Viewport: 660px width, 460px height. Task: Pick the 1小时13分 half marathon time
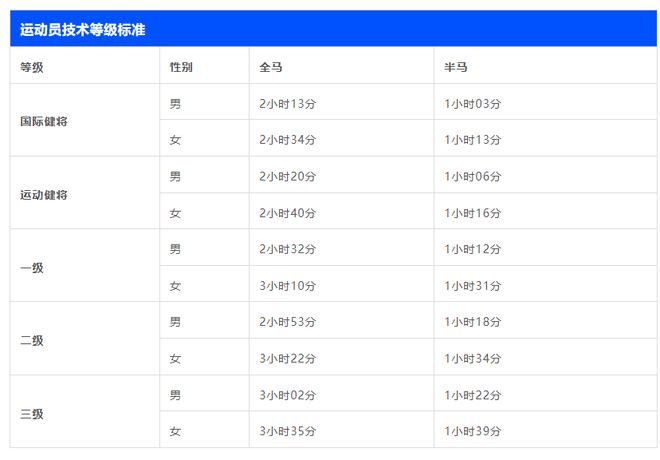[x=473, y=140]
